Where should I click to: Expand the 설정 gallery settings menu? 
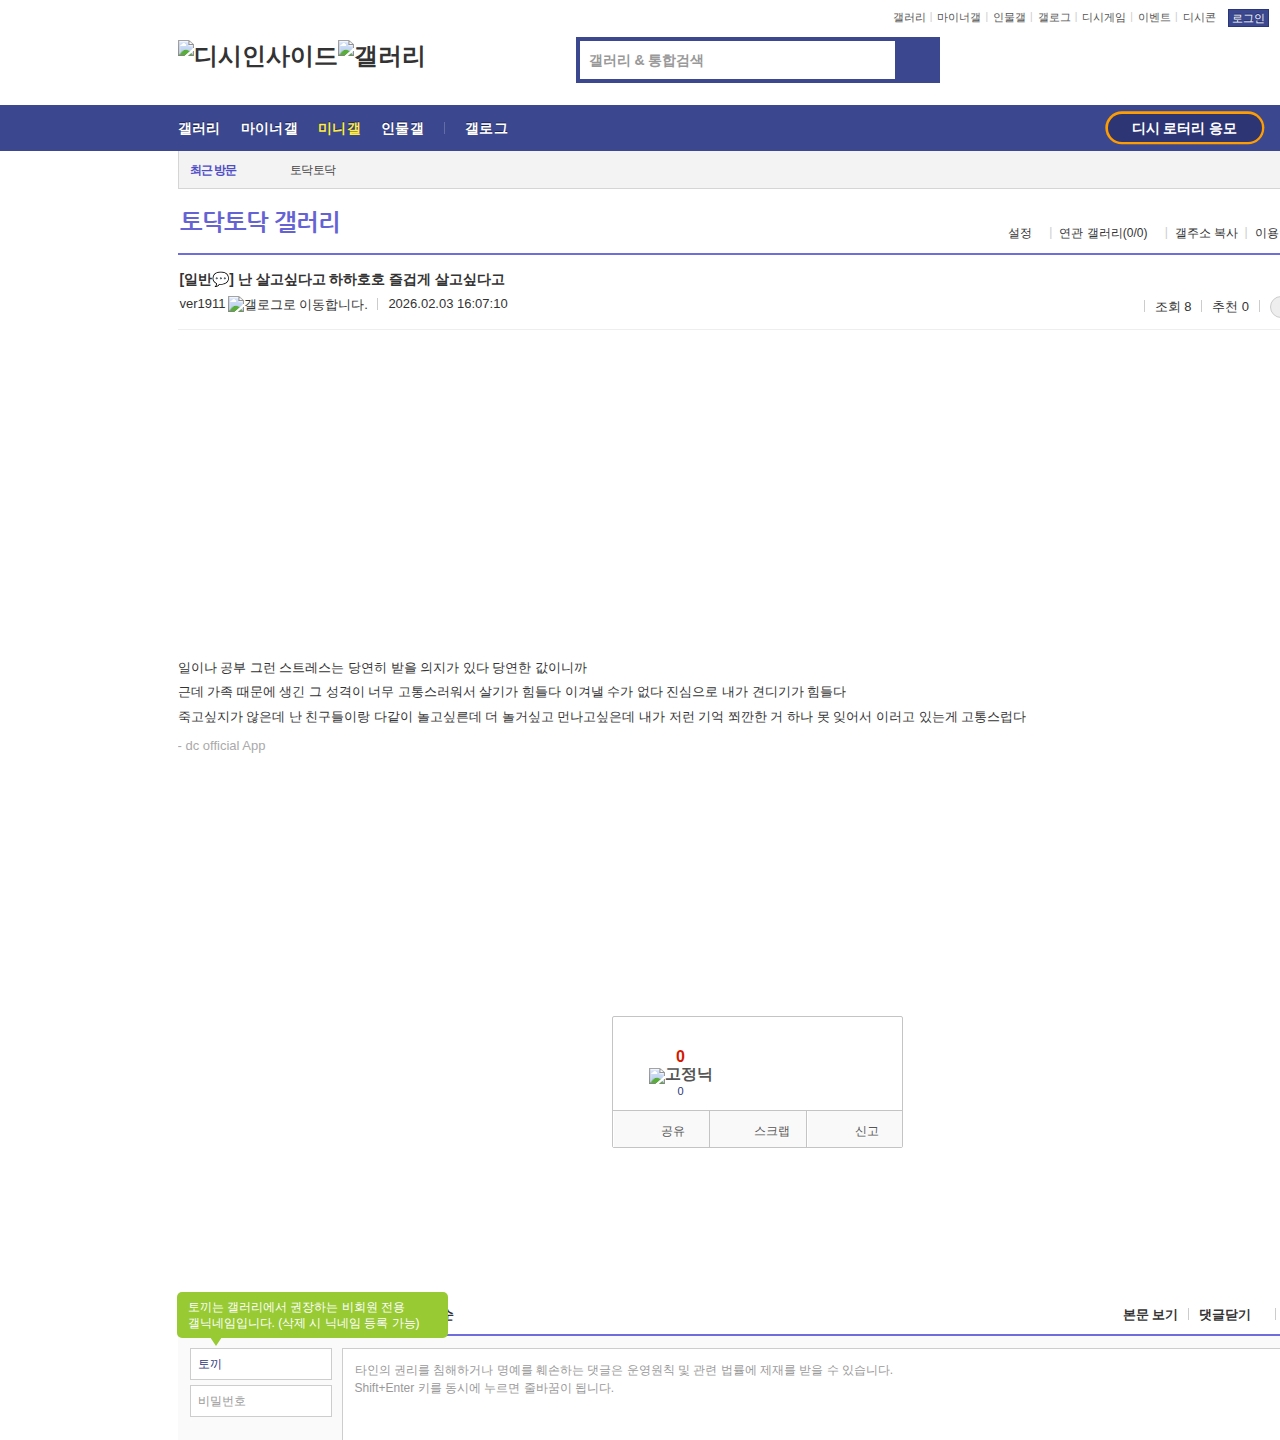(x=1019, y=233)
